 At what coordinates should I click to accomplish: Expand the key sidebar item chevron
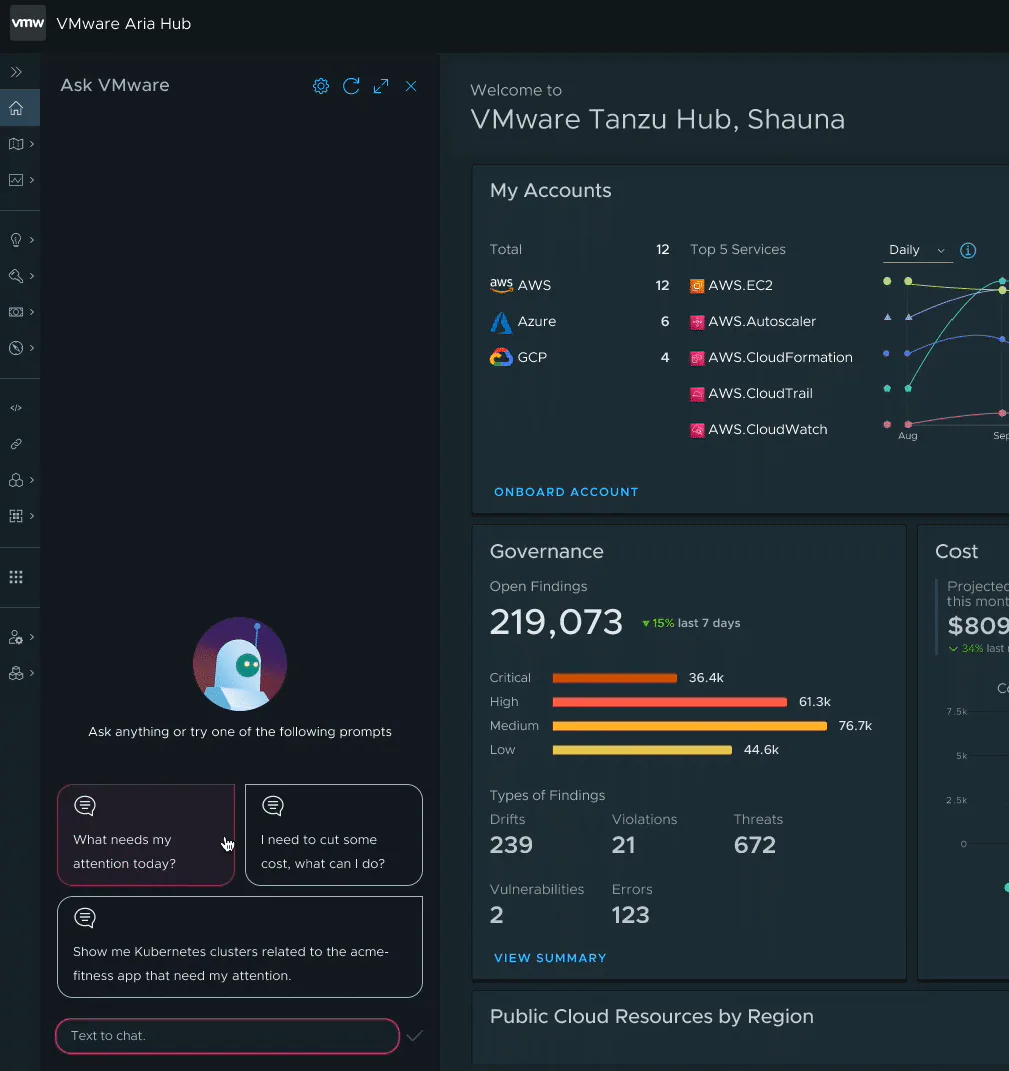point(31,276)
